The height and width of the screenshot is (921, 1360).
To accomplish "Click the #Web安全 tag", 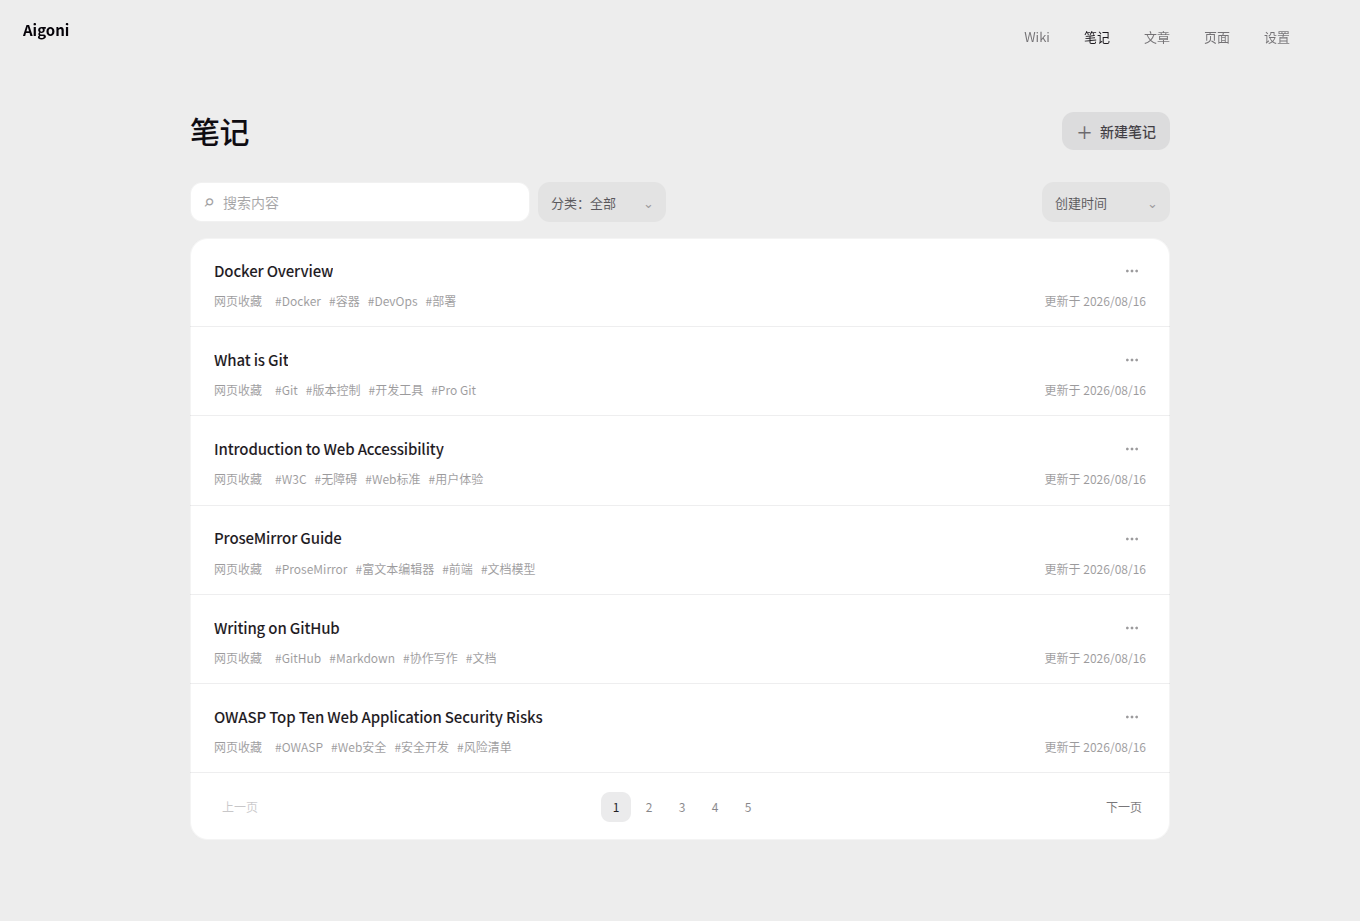I will point(359,747).
